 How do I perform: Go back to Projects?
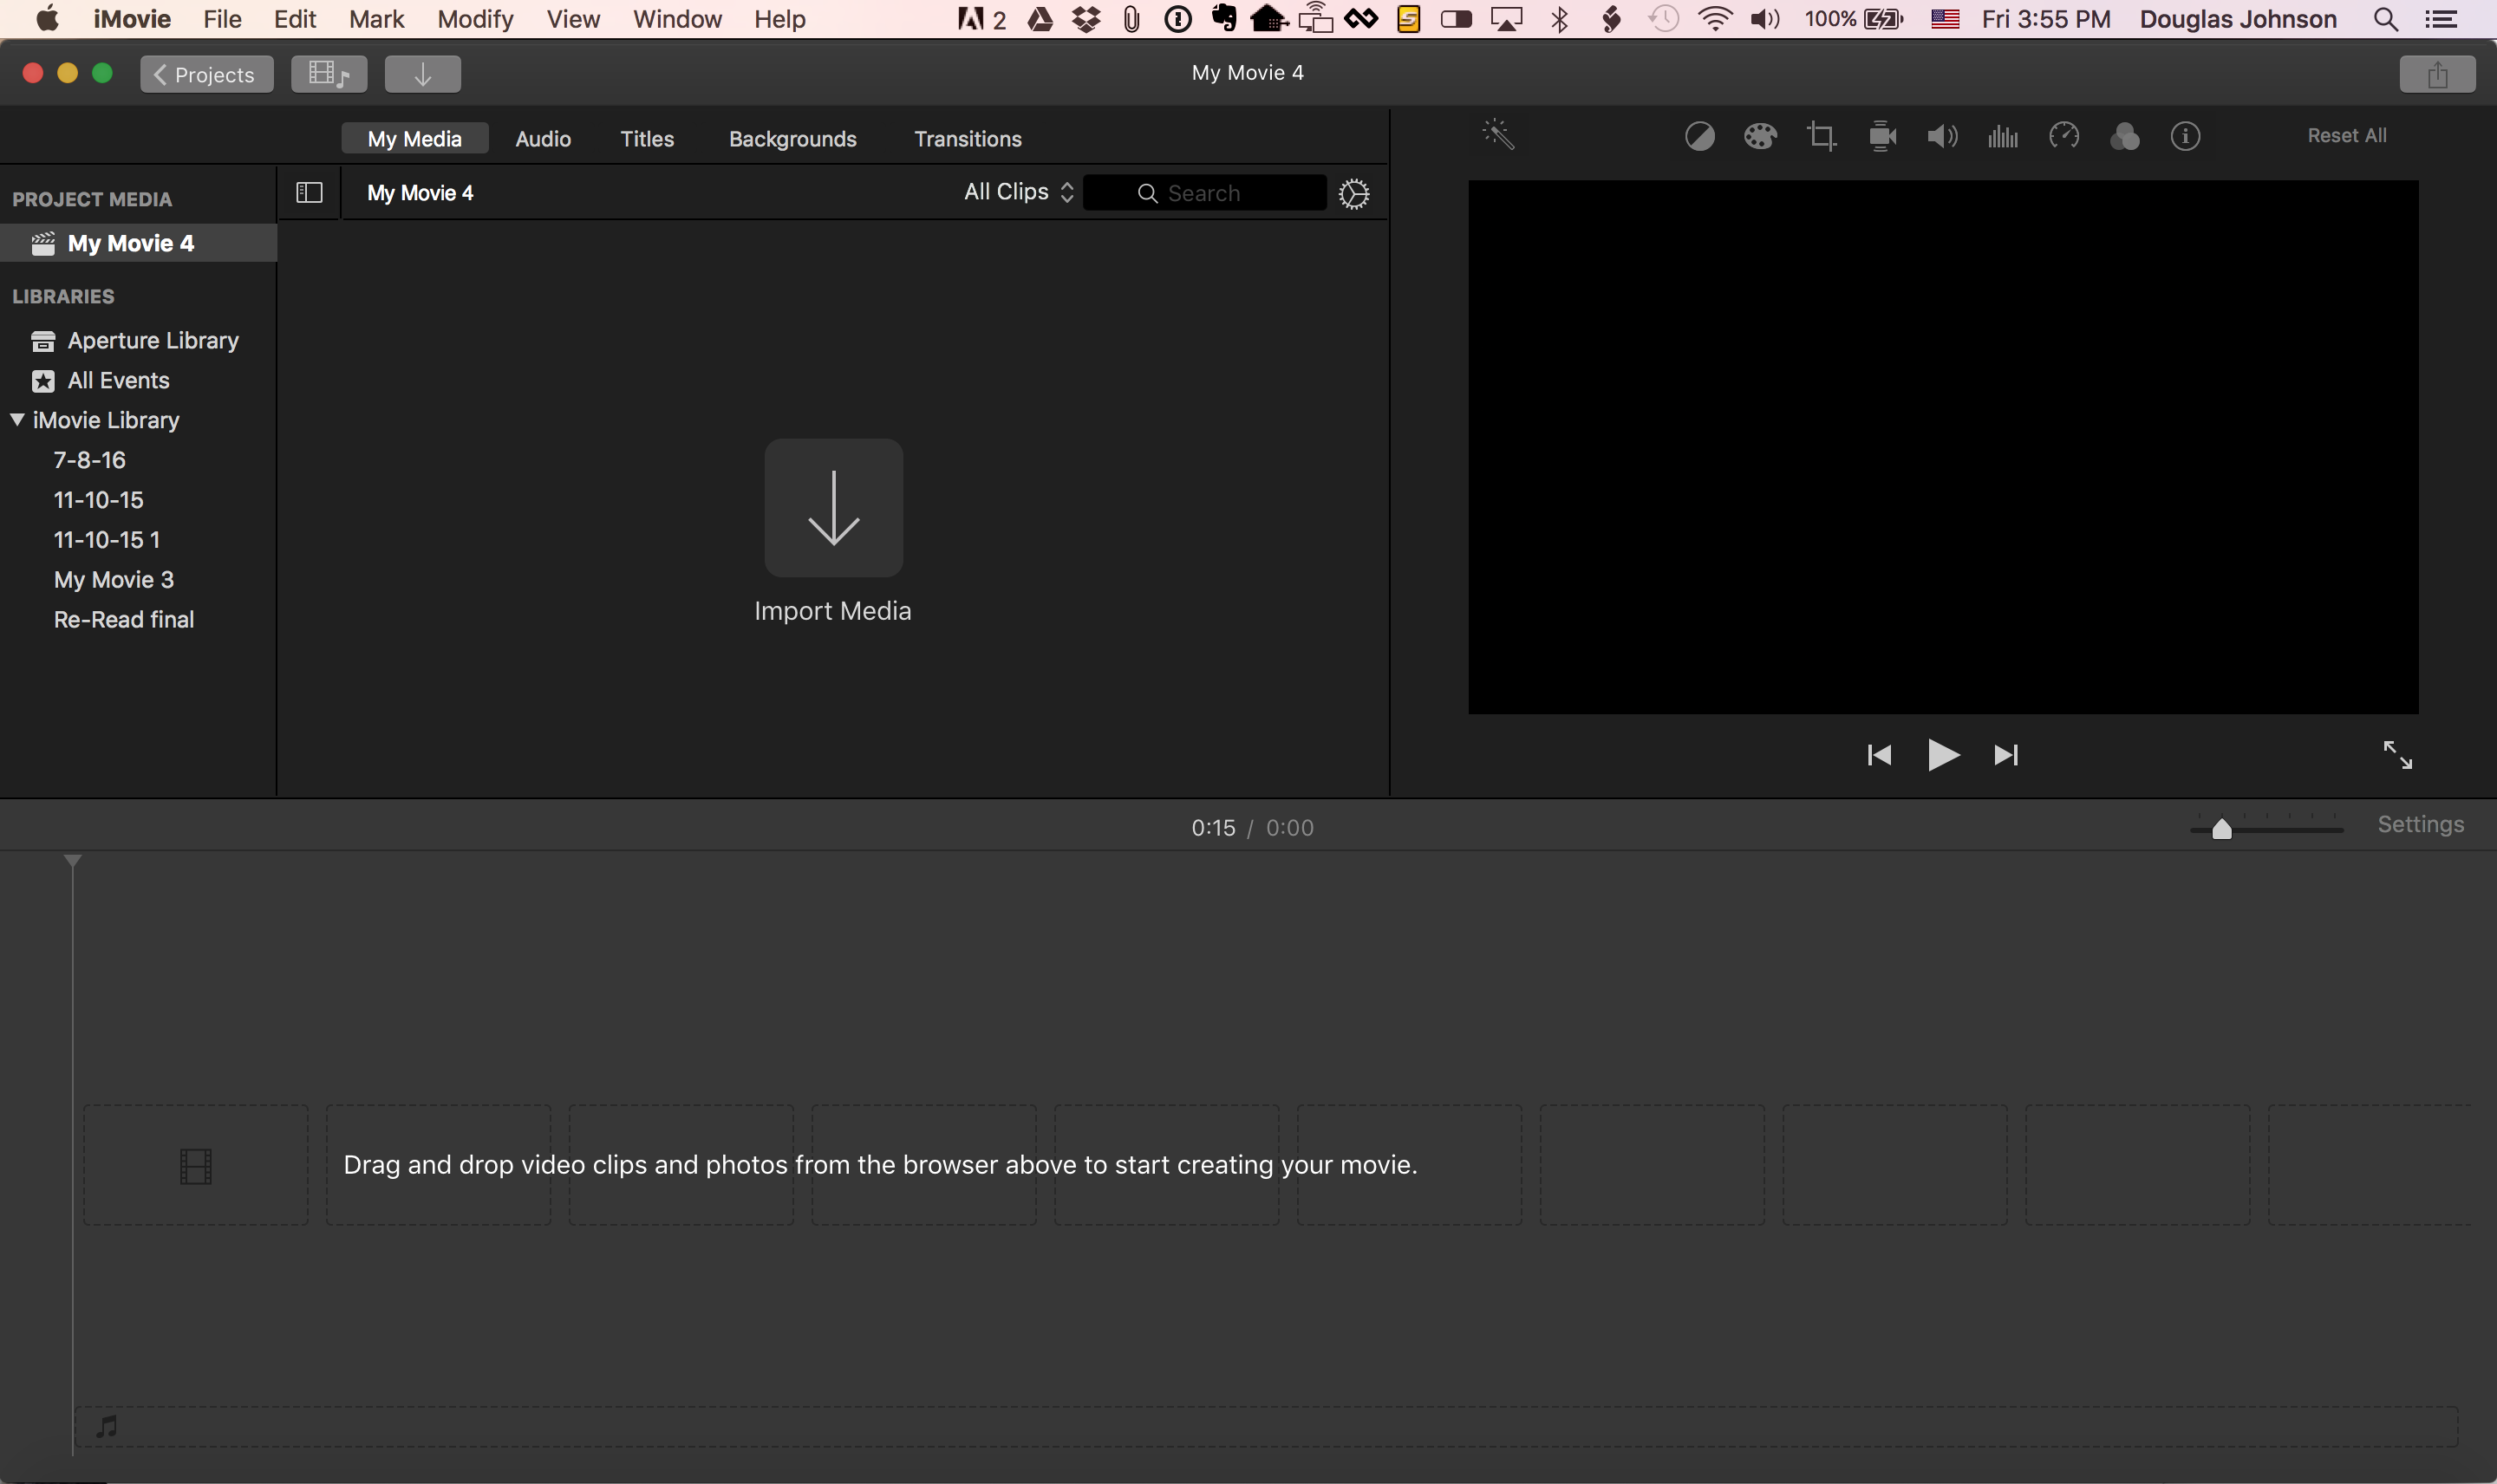coord(206,74)
